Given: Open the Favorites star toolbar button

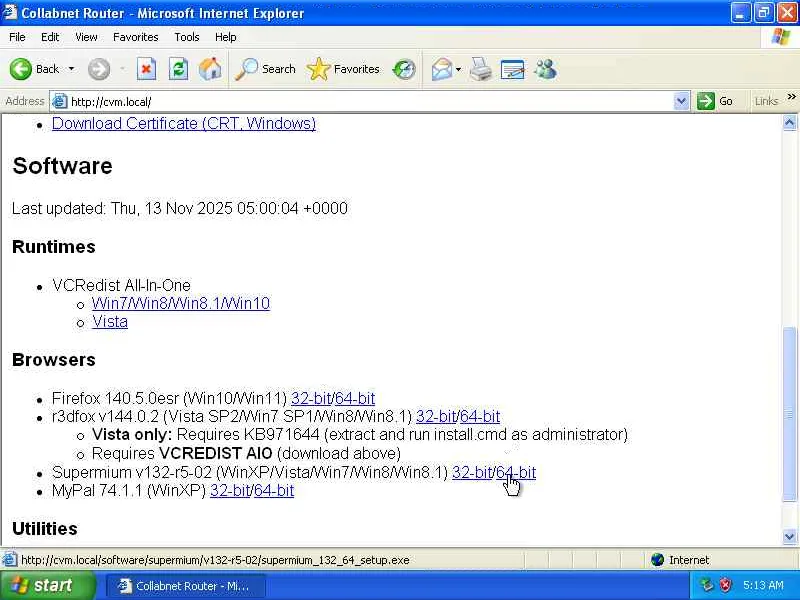Looking at the screenshot, I should 343,69.
